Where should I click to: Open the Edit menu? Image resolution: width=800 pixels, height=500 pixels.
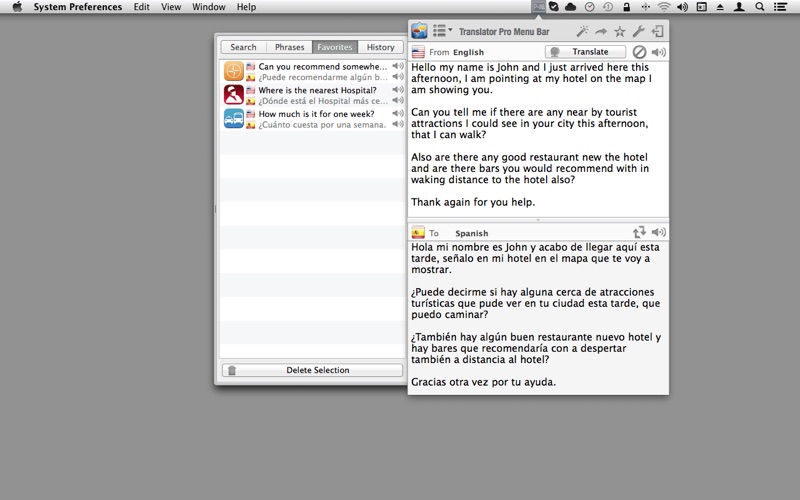141,7
